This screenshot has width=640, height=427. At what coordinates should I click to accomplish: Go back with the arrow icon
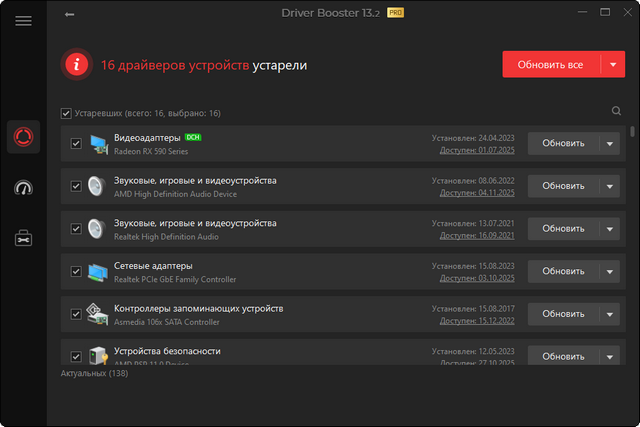click(69, 15)
